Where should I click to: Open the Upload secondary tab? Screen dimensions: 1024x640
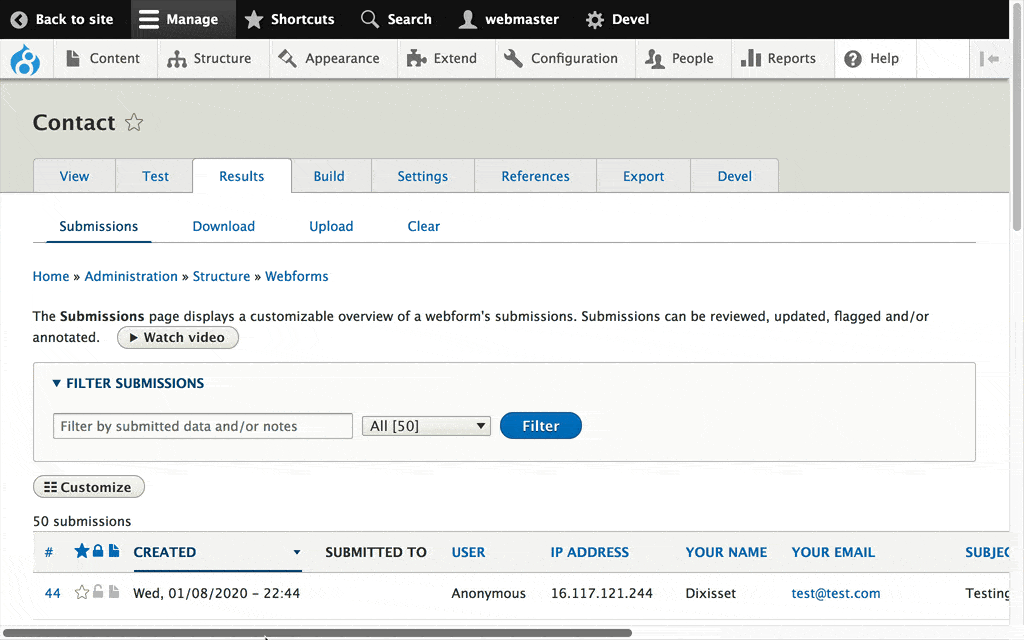tap(331, 227)
